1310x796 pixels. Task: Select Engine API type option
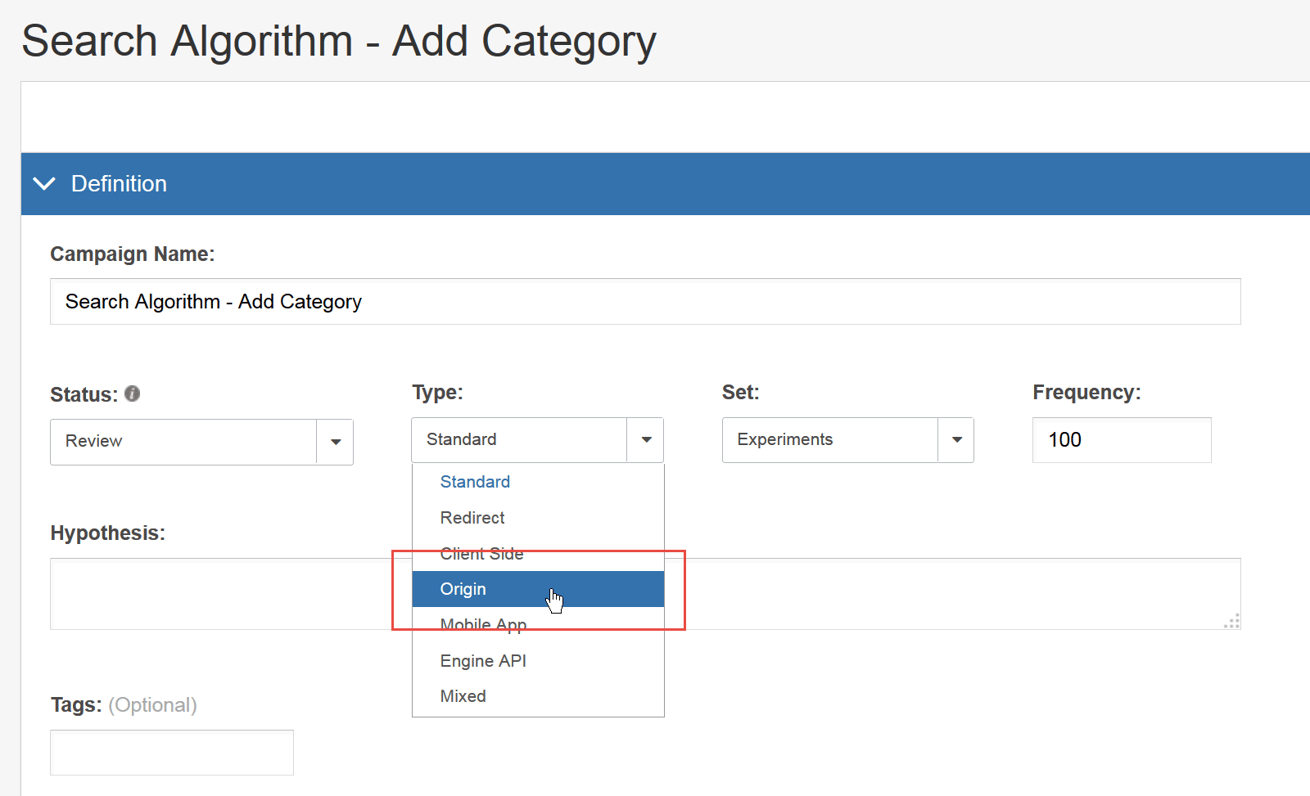point(538,661)
